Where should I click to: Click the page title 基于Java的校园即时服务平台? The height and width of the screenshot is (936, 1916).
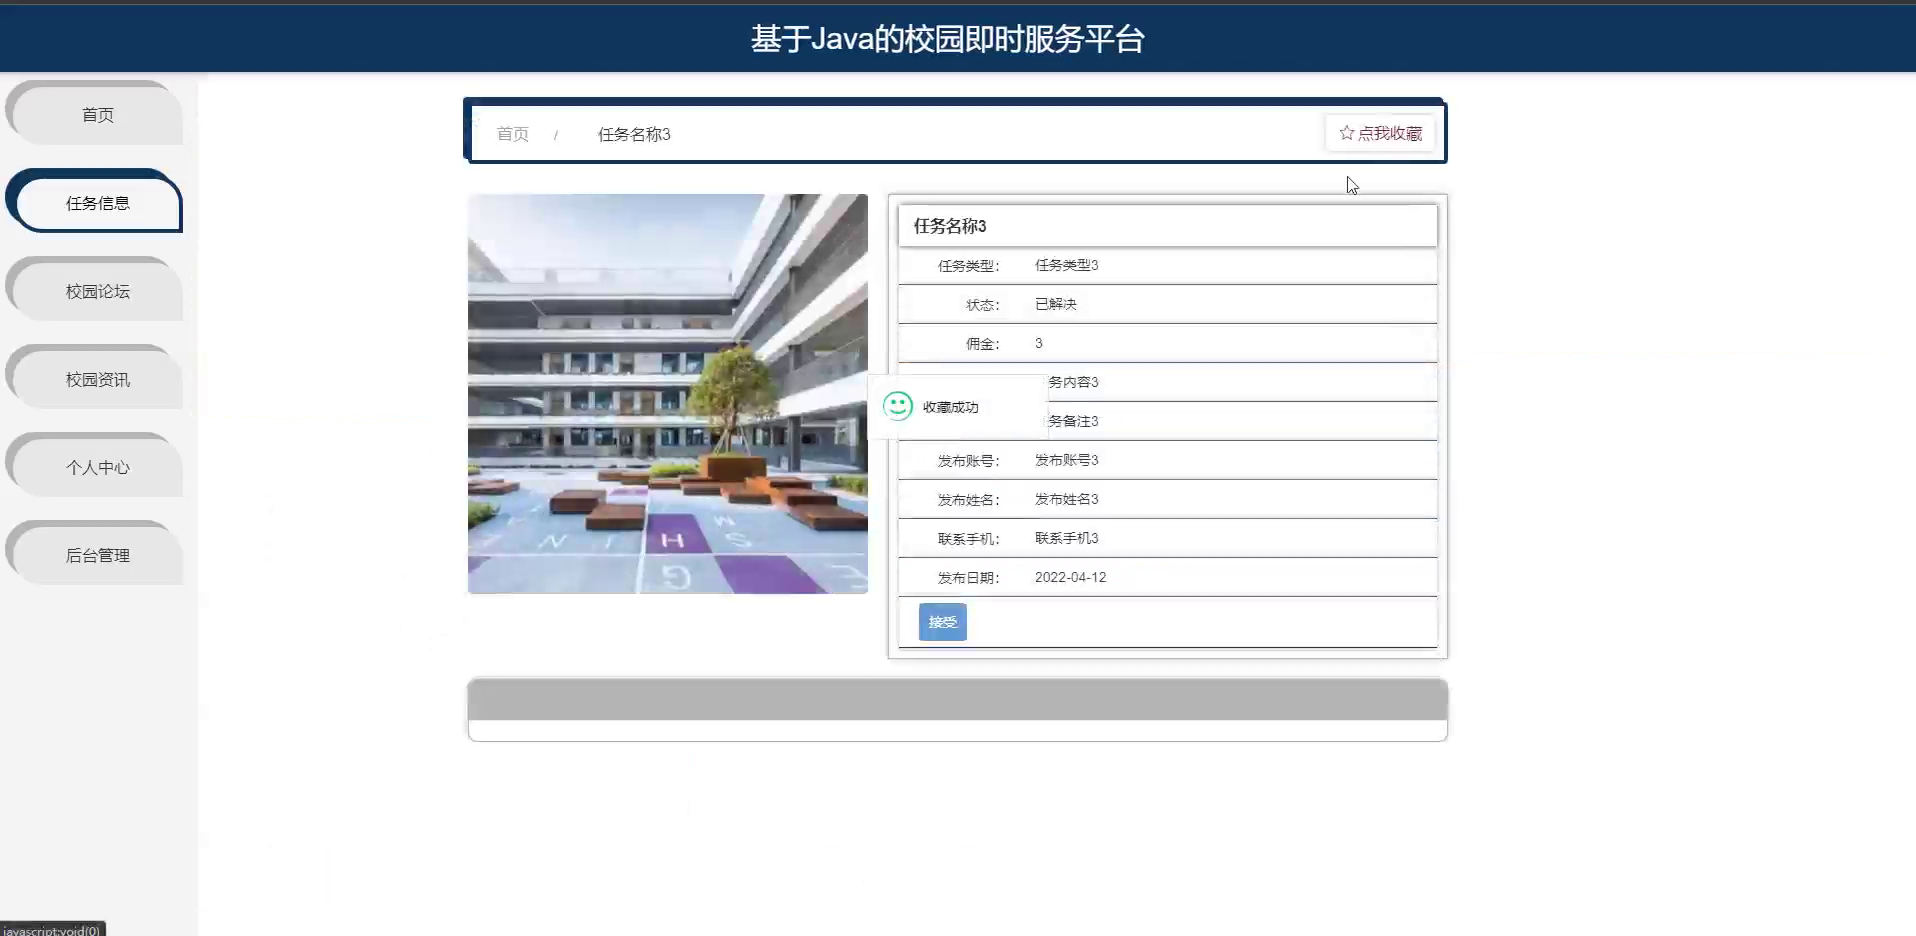[947, 39]
